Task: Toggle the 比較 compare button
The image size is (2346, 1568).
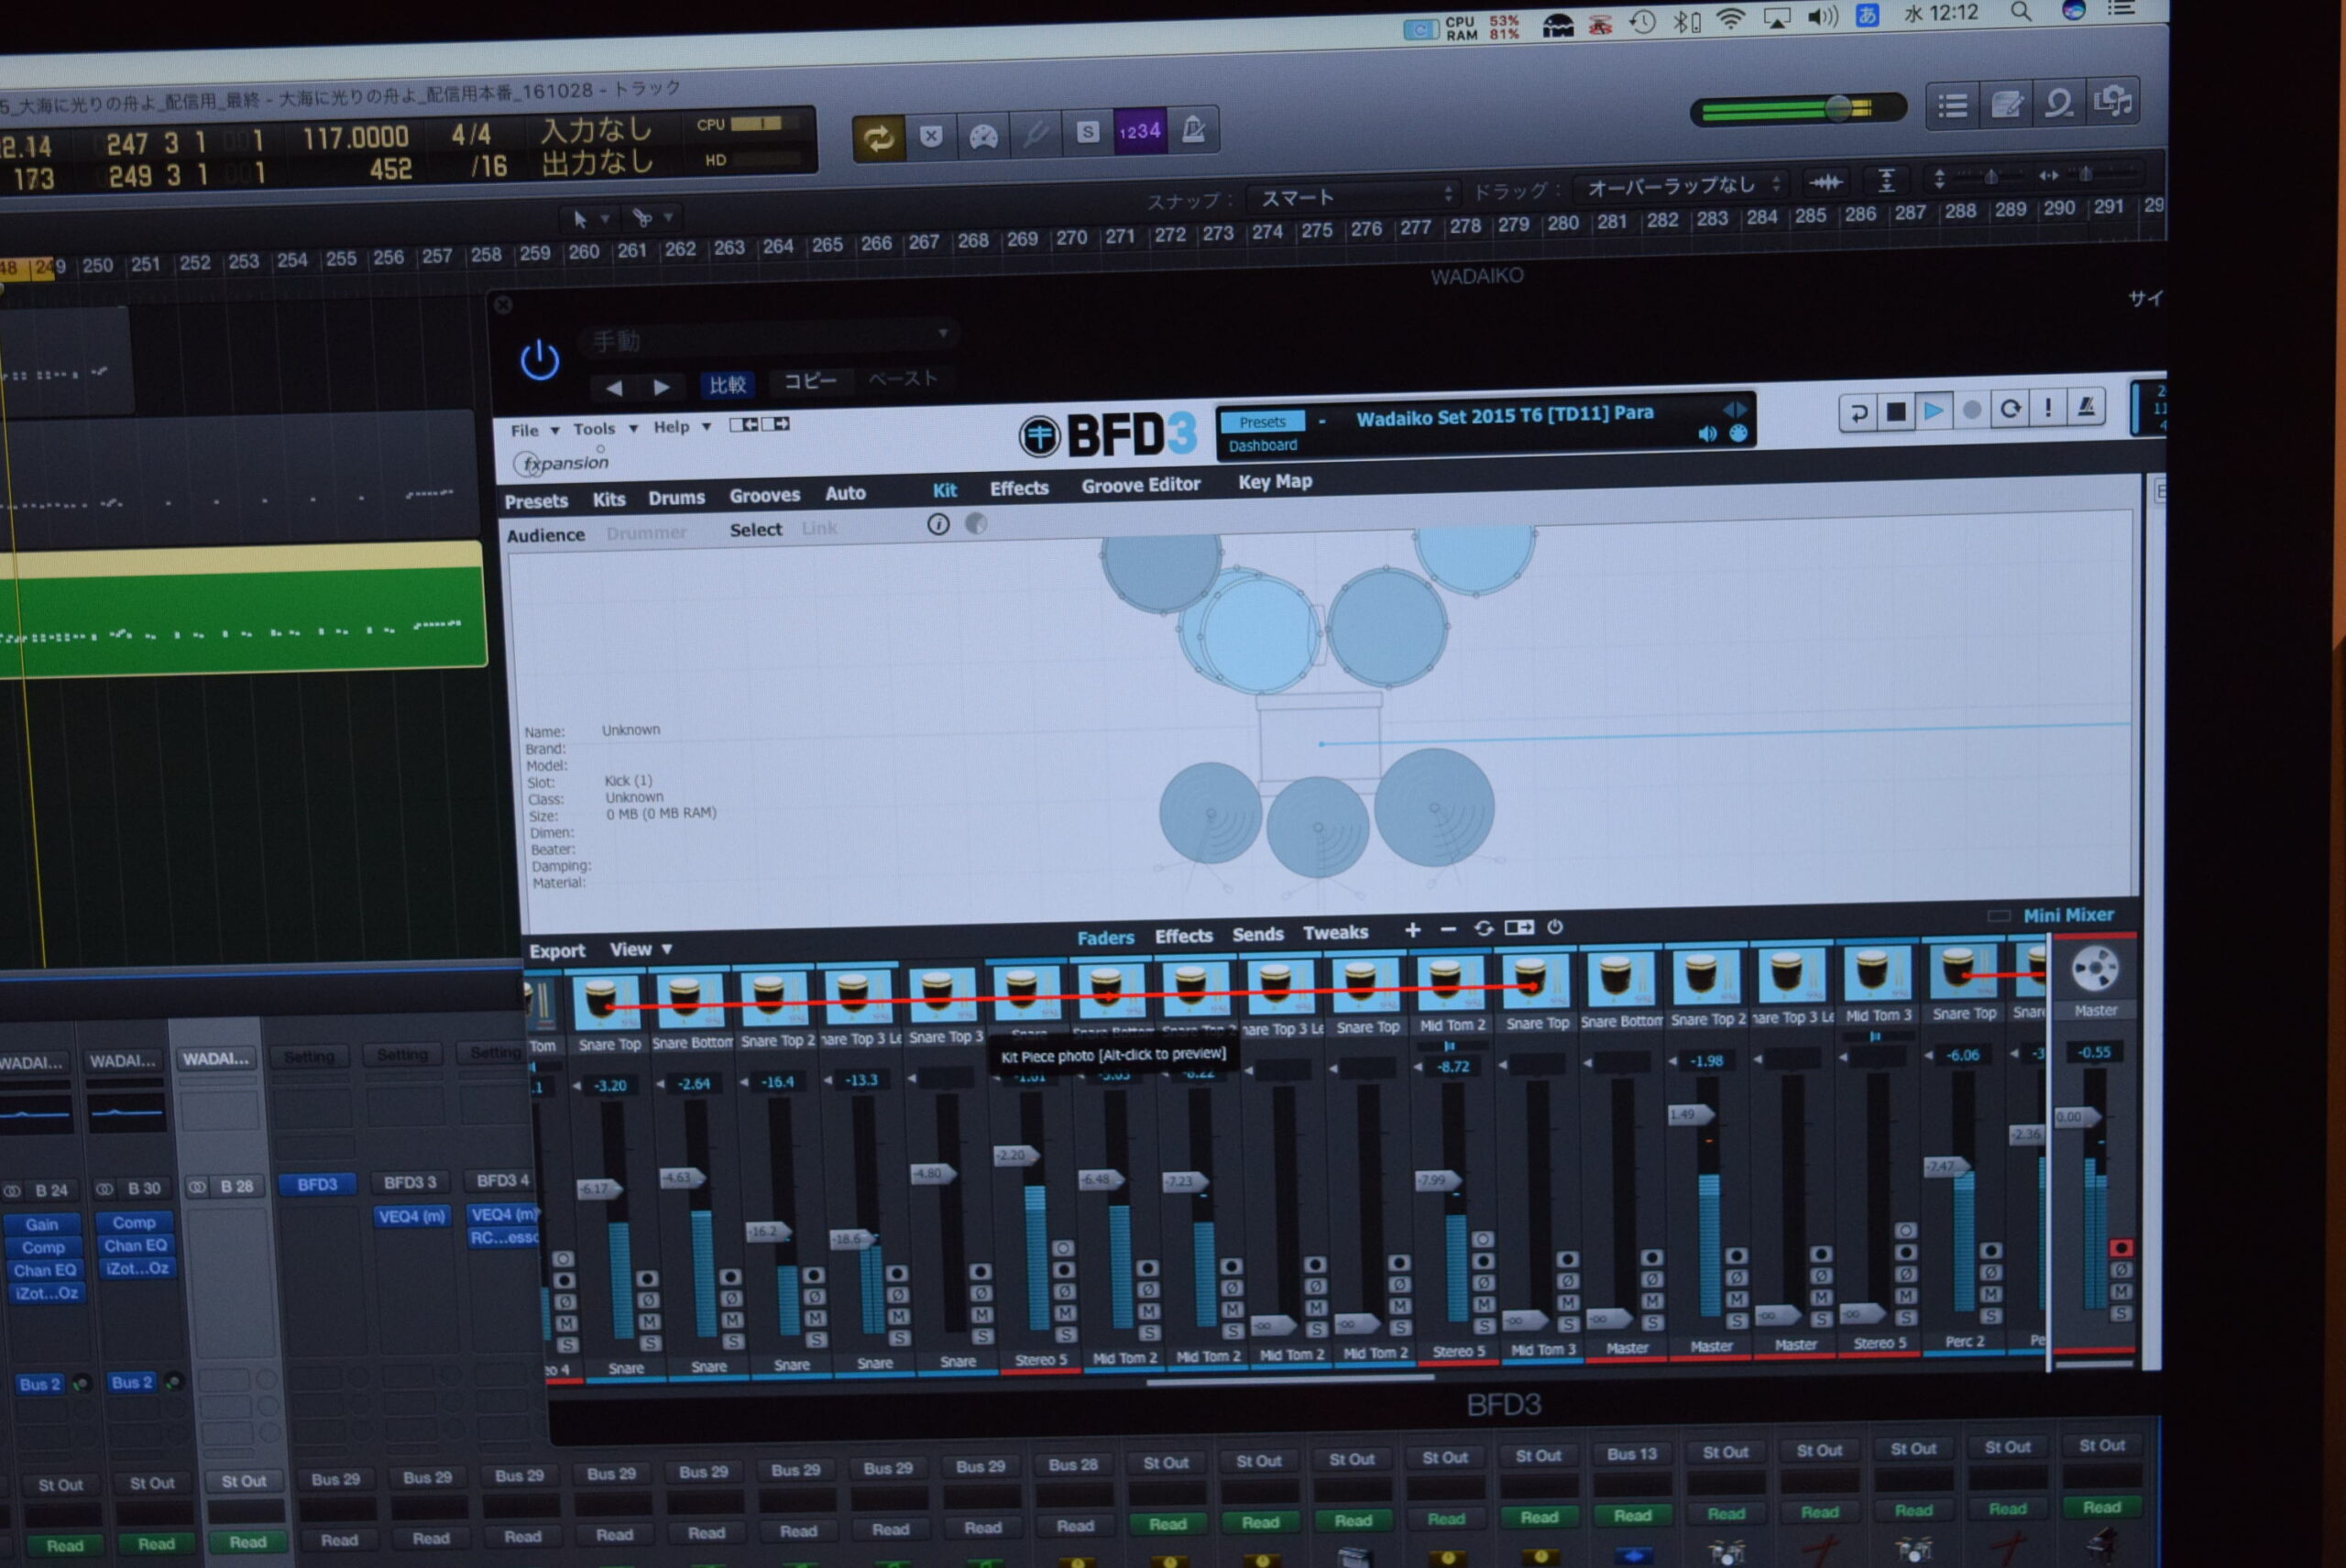Action: coord(727,385)
